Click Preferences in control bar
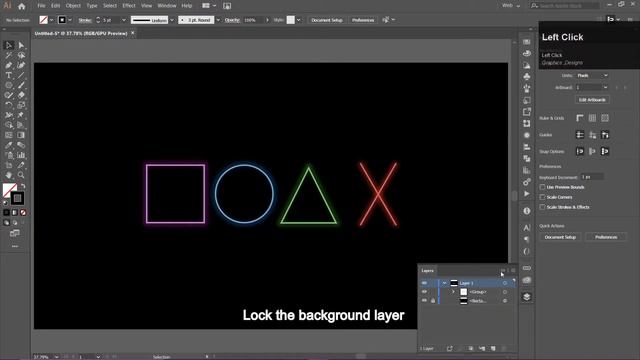This screenshot has height=360, width=640. 363,20
